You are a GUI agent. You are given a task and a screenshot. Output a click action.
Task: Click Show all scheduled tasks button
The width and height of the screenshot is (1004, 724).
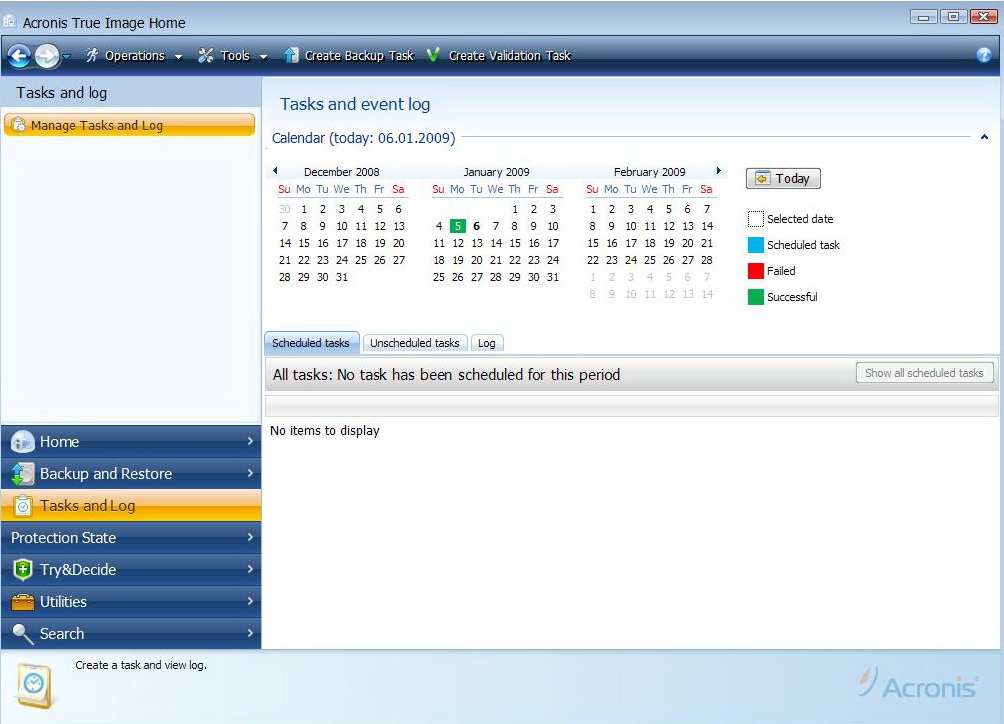[x=924, y=373]
